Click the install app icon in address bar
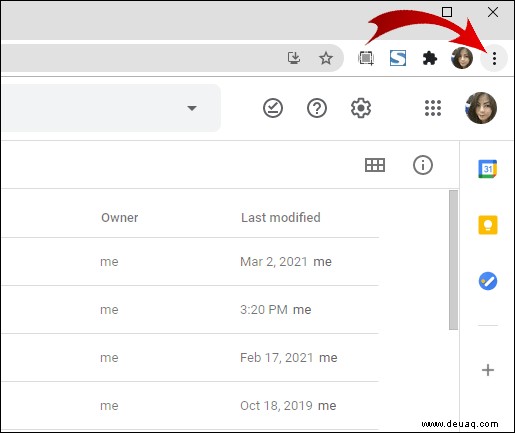 click(x=294, y=58)
